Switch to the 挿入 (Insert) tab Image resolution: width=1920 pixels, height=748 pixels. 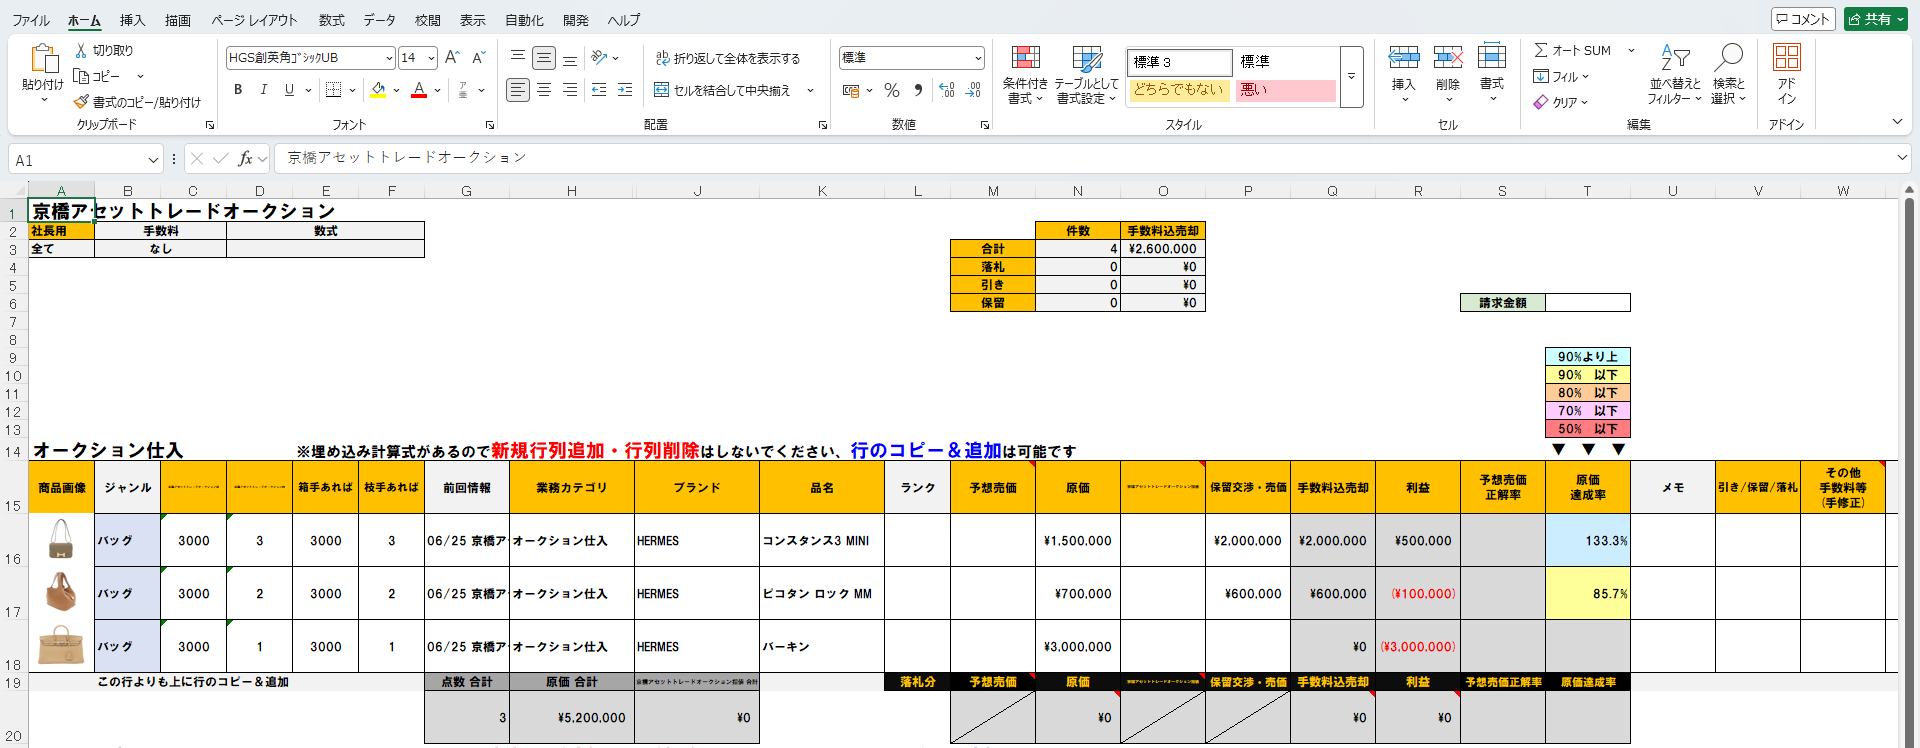point(132,20)
